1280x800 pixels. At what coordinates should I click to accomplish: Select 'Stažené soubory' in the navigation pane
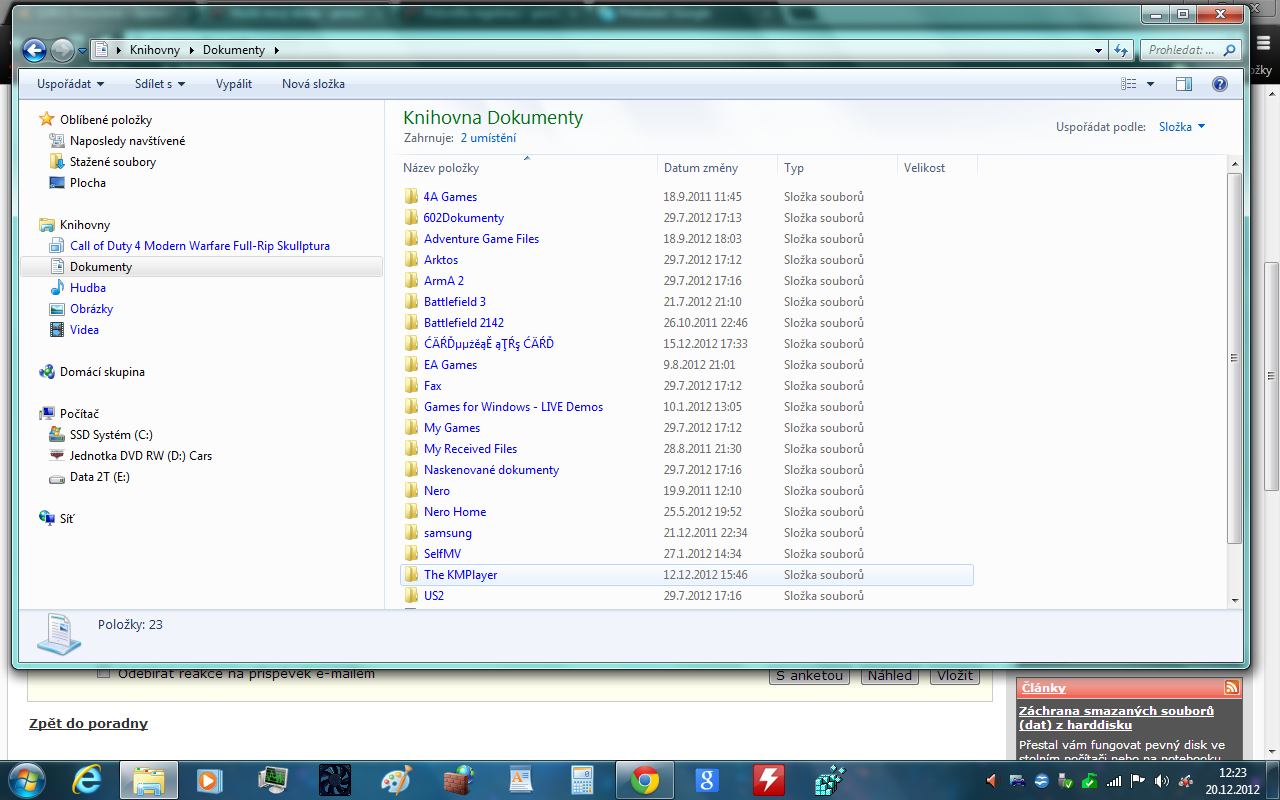[x=113, y=162]
